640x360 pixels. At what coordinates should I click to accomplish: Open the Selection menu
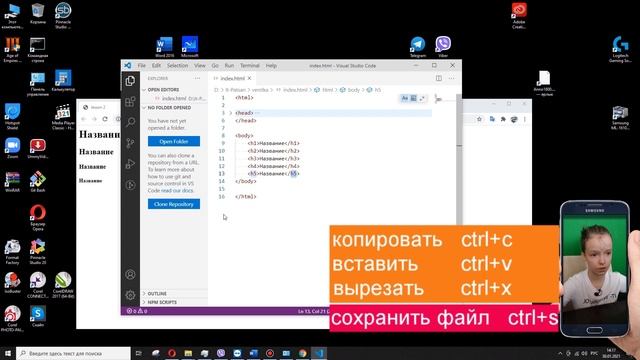(x=178, y=65)
